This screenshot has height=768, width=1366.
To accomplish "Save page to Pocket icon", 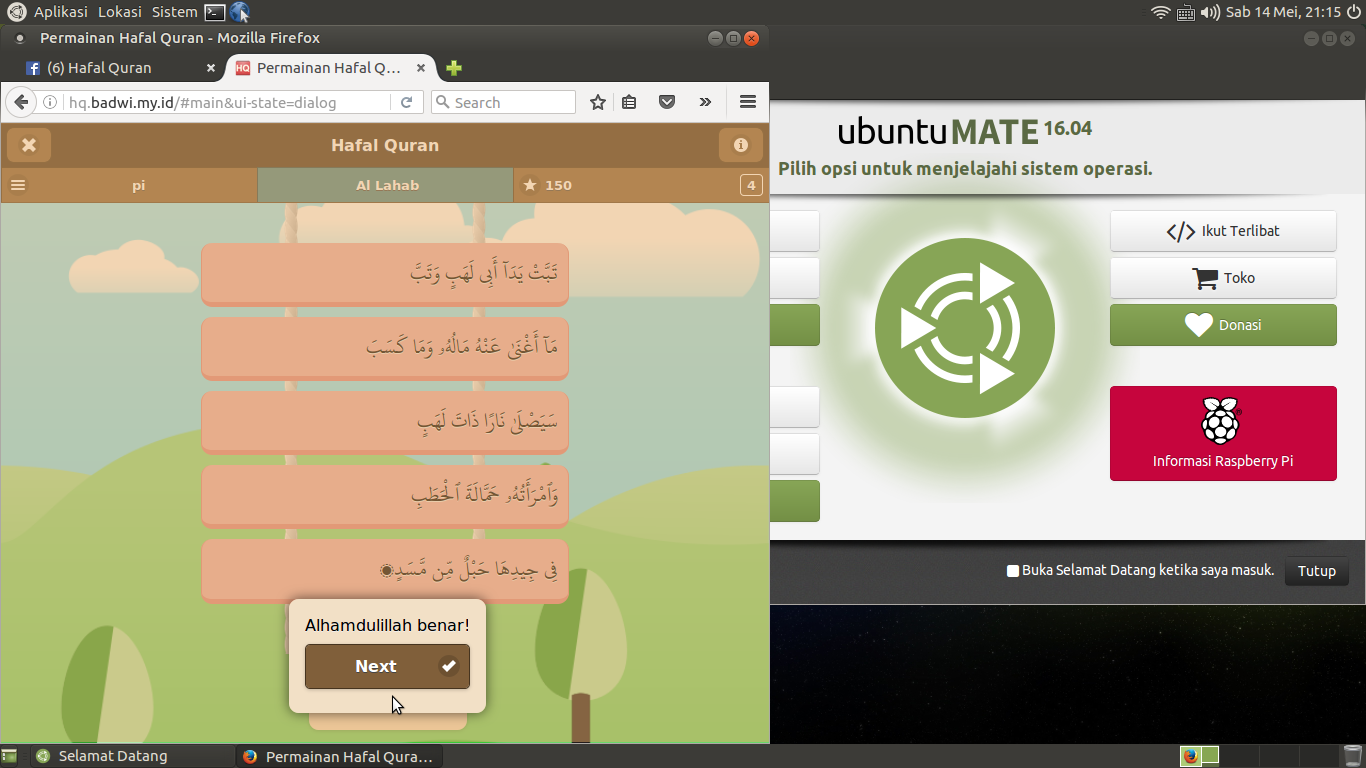I will click(666, 102).
